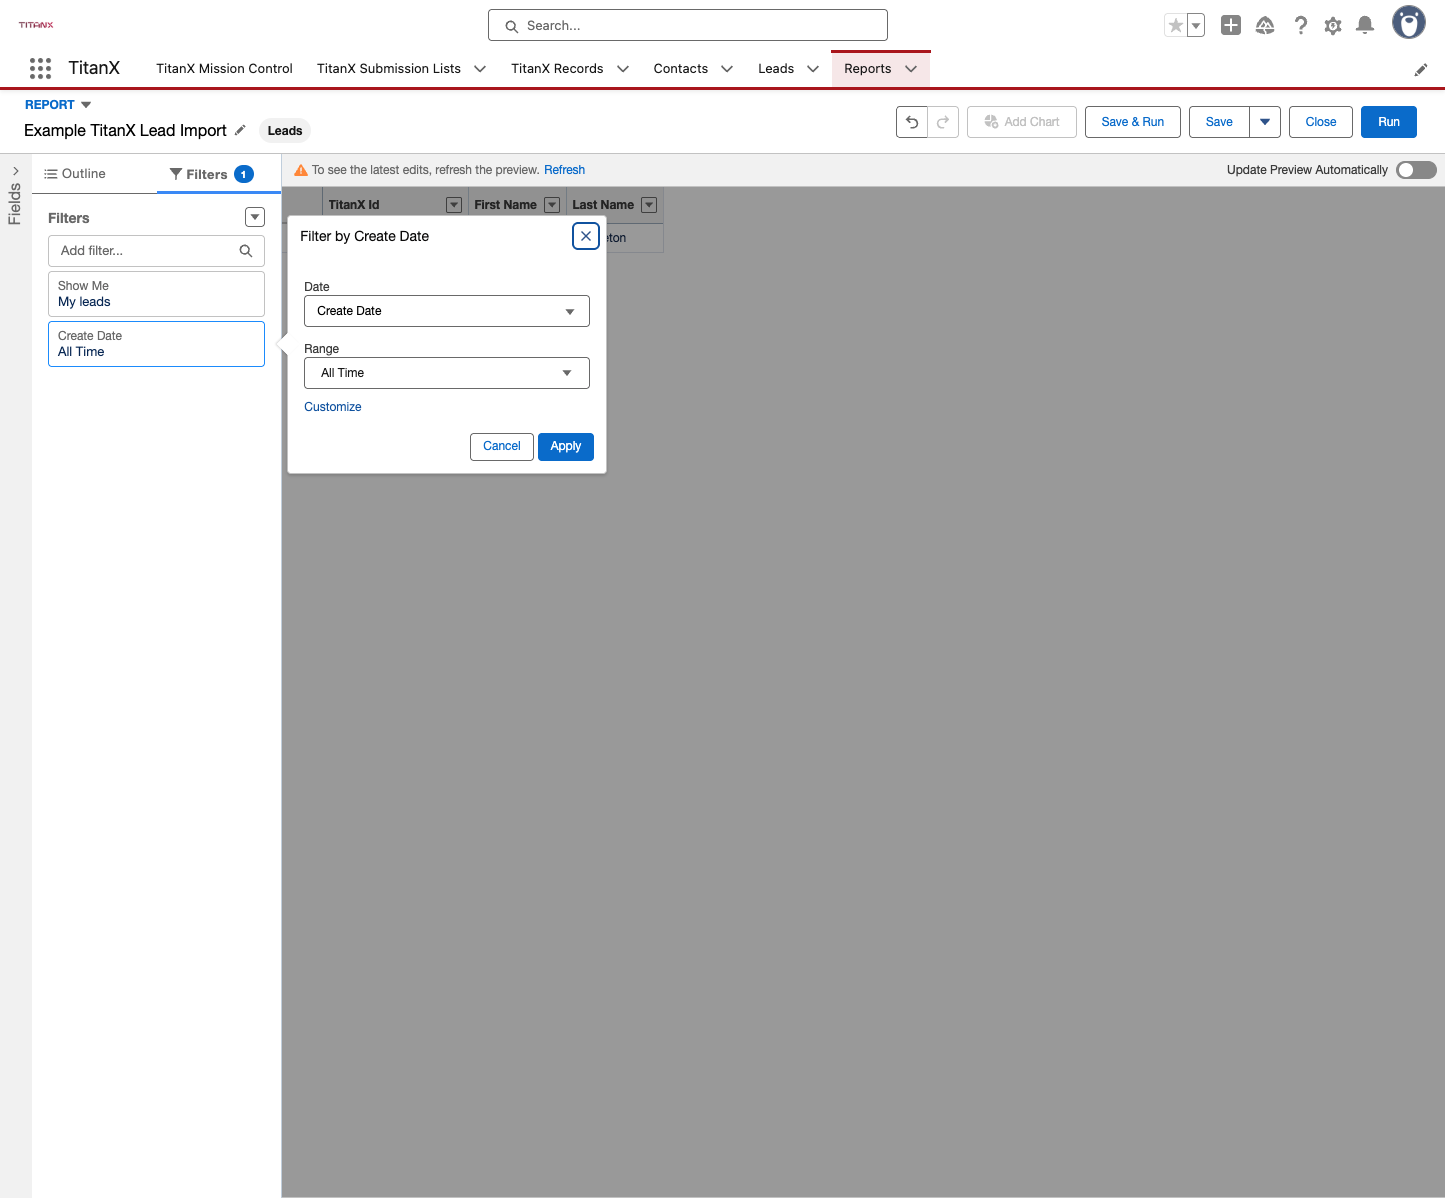Open the global actions plus icon
Image resolution: width=1445 pixels, height=1198 pixels.
point(1231,26)
